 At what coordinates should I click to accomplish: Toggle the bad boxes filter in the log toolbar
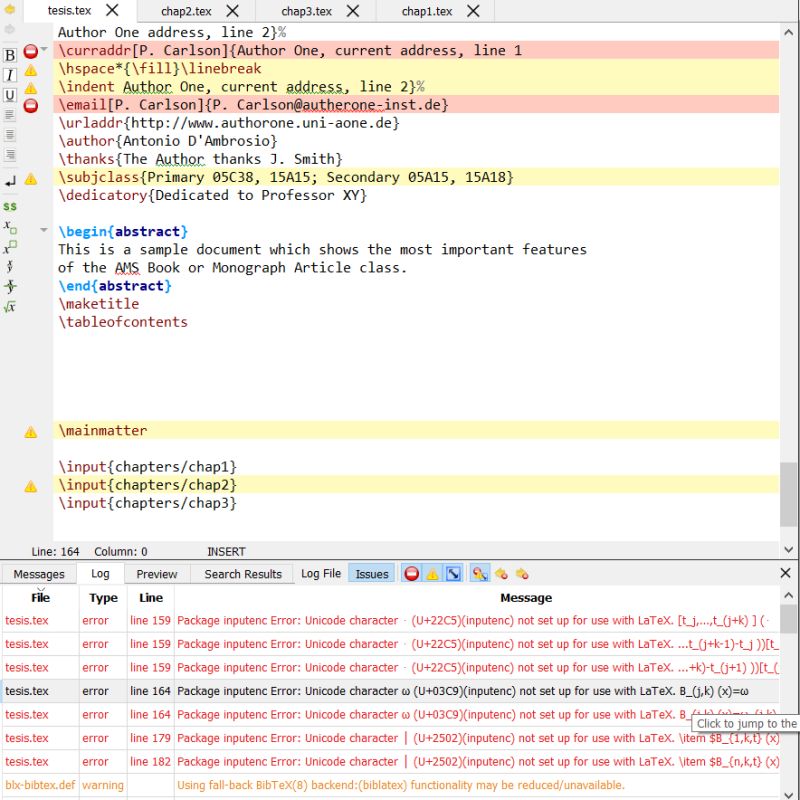pyautogui.click(x=455, y=573)
